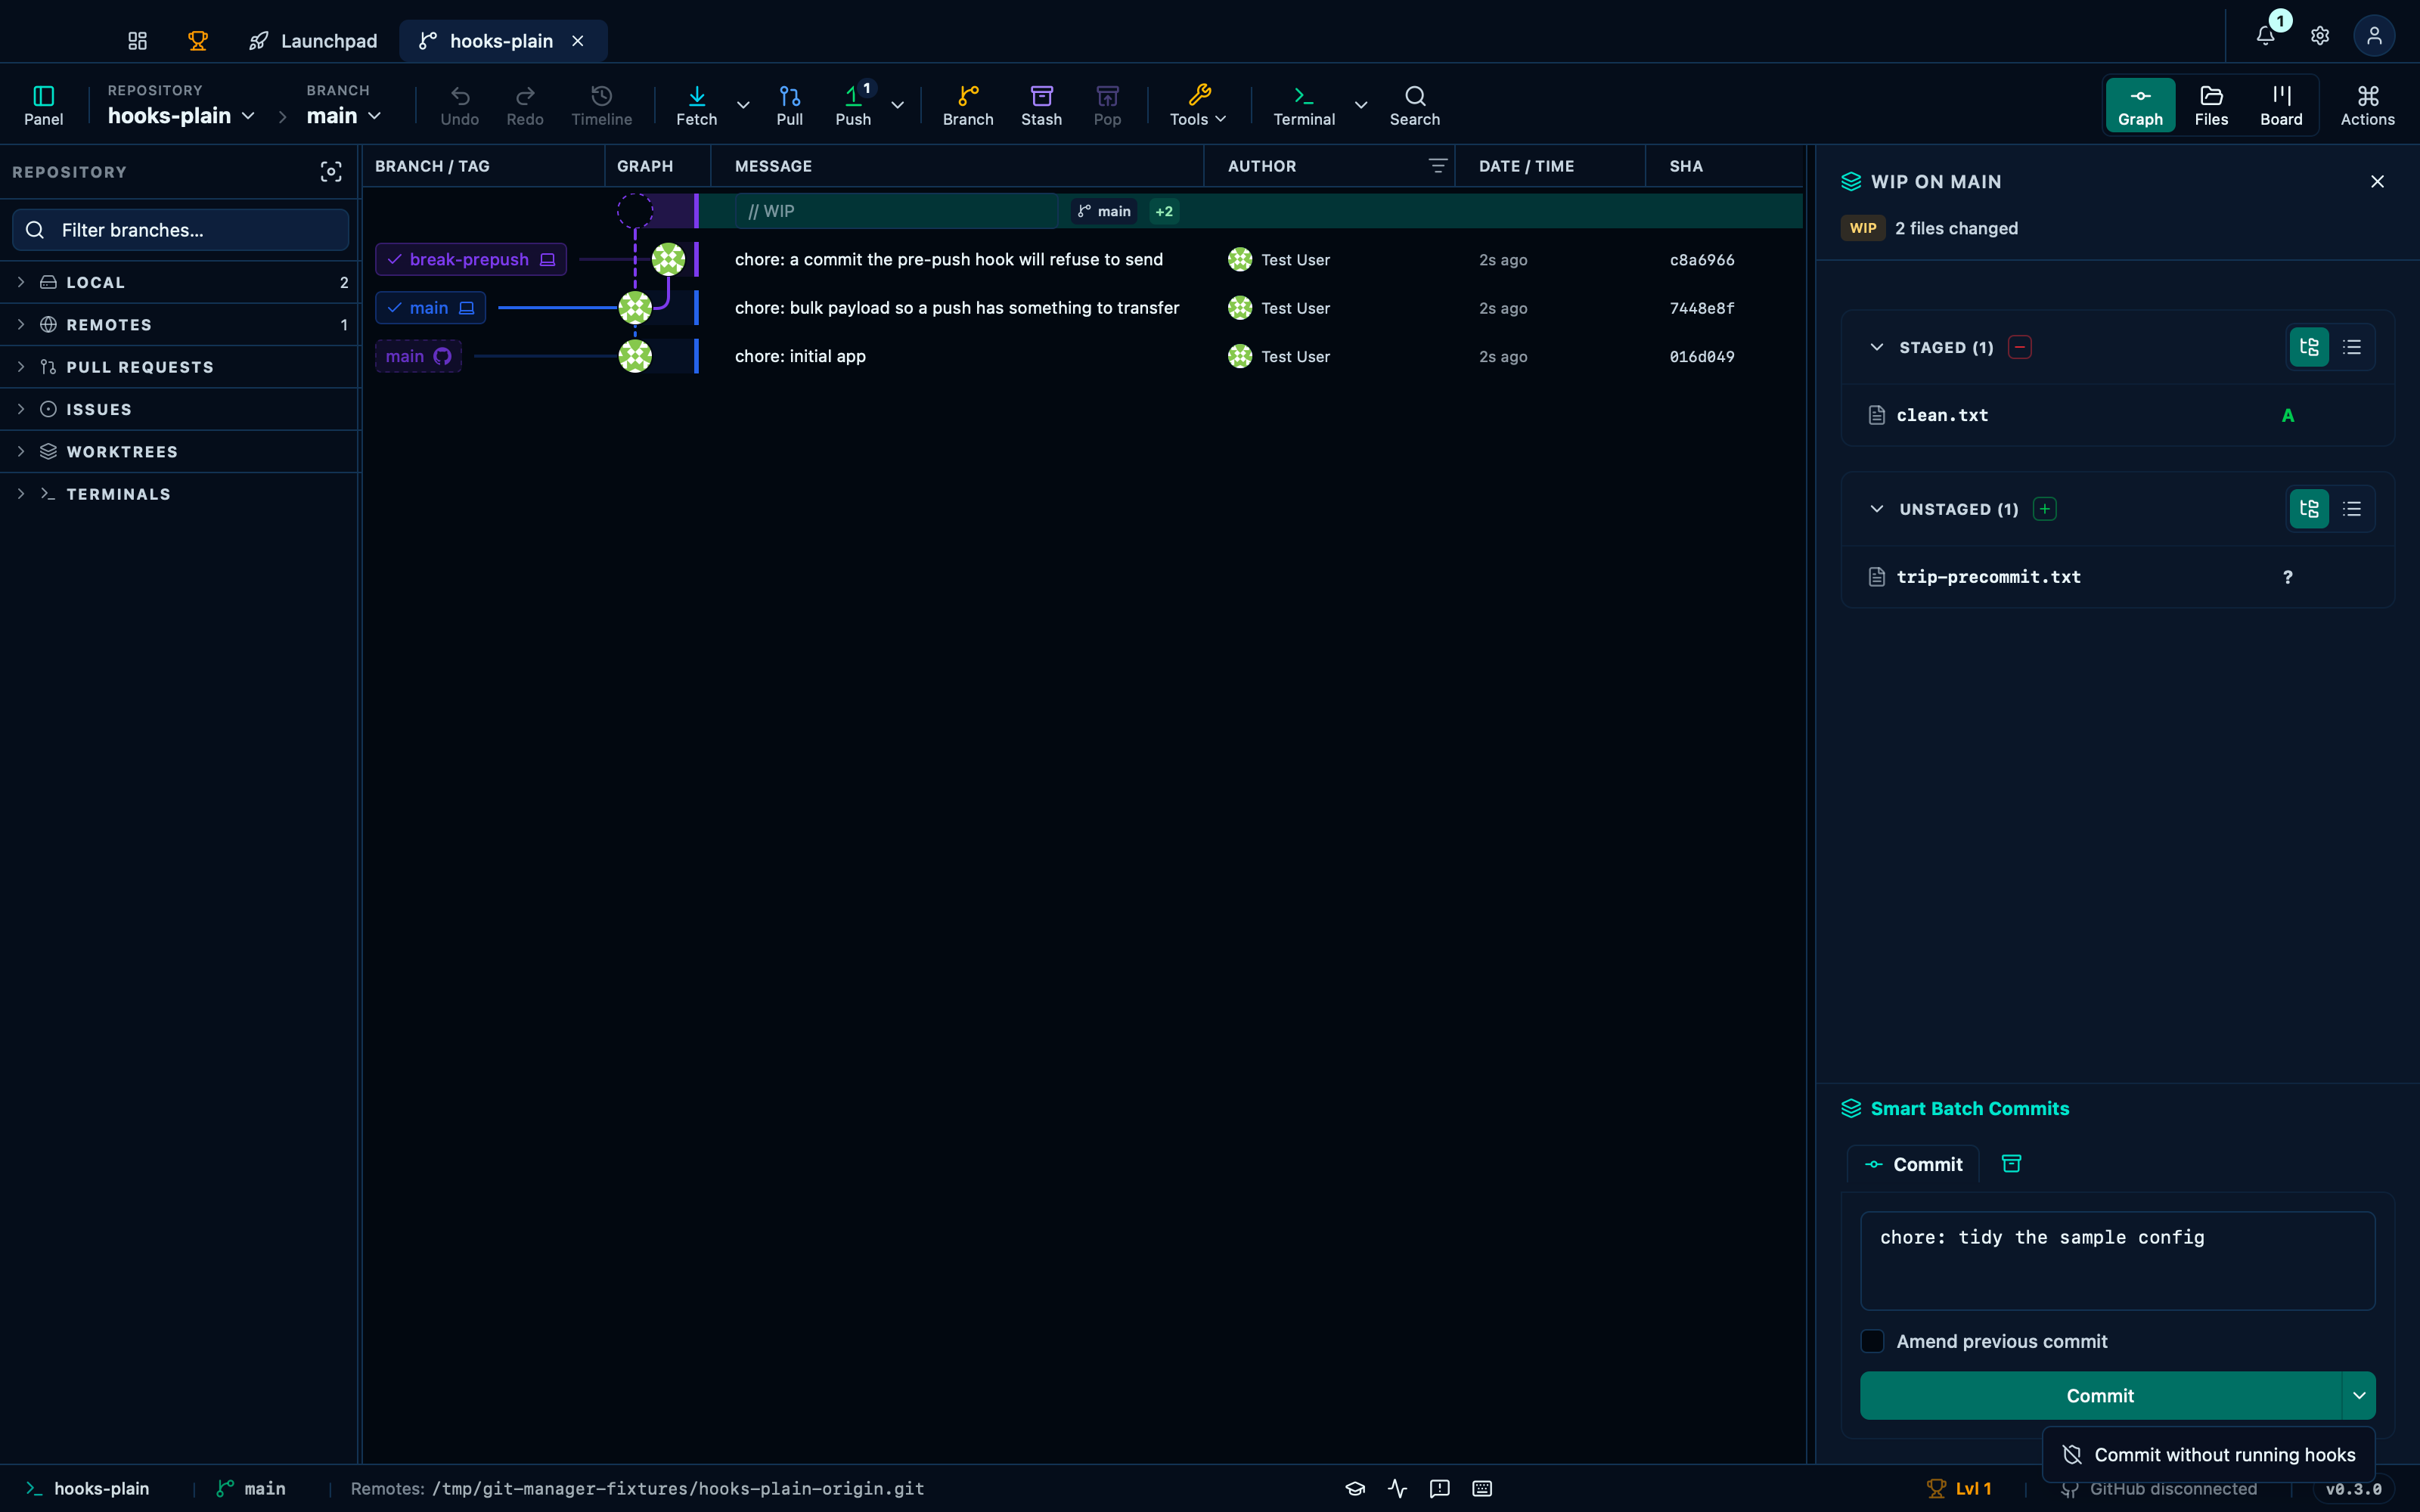The height and width of the screenshot is (1512, 2420).
Task: Expand the Push options arrow
Action: point(898,105)
